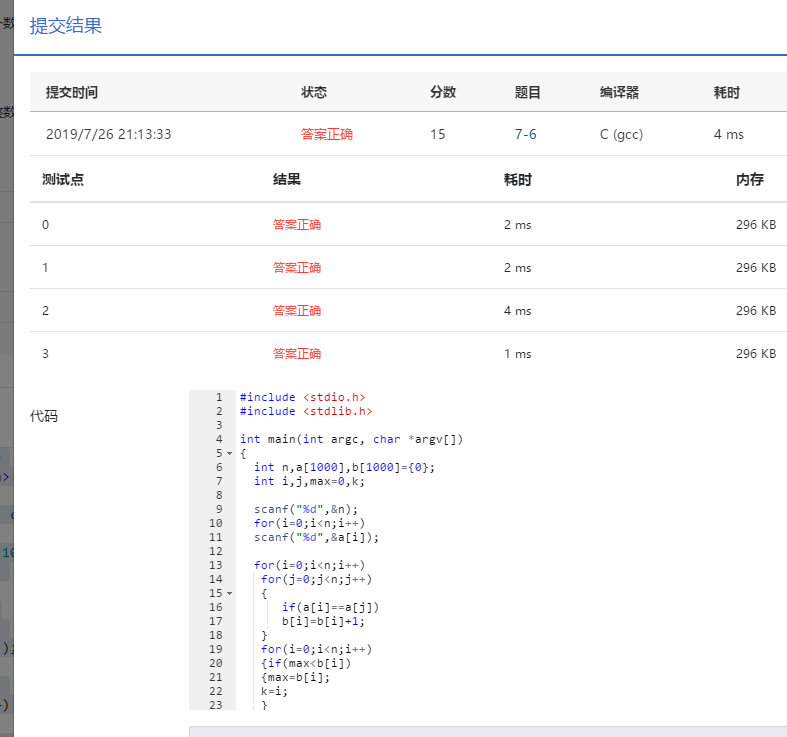Click the 编译器 column header
The image size is (787, 737).
[619, 92]
